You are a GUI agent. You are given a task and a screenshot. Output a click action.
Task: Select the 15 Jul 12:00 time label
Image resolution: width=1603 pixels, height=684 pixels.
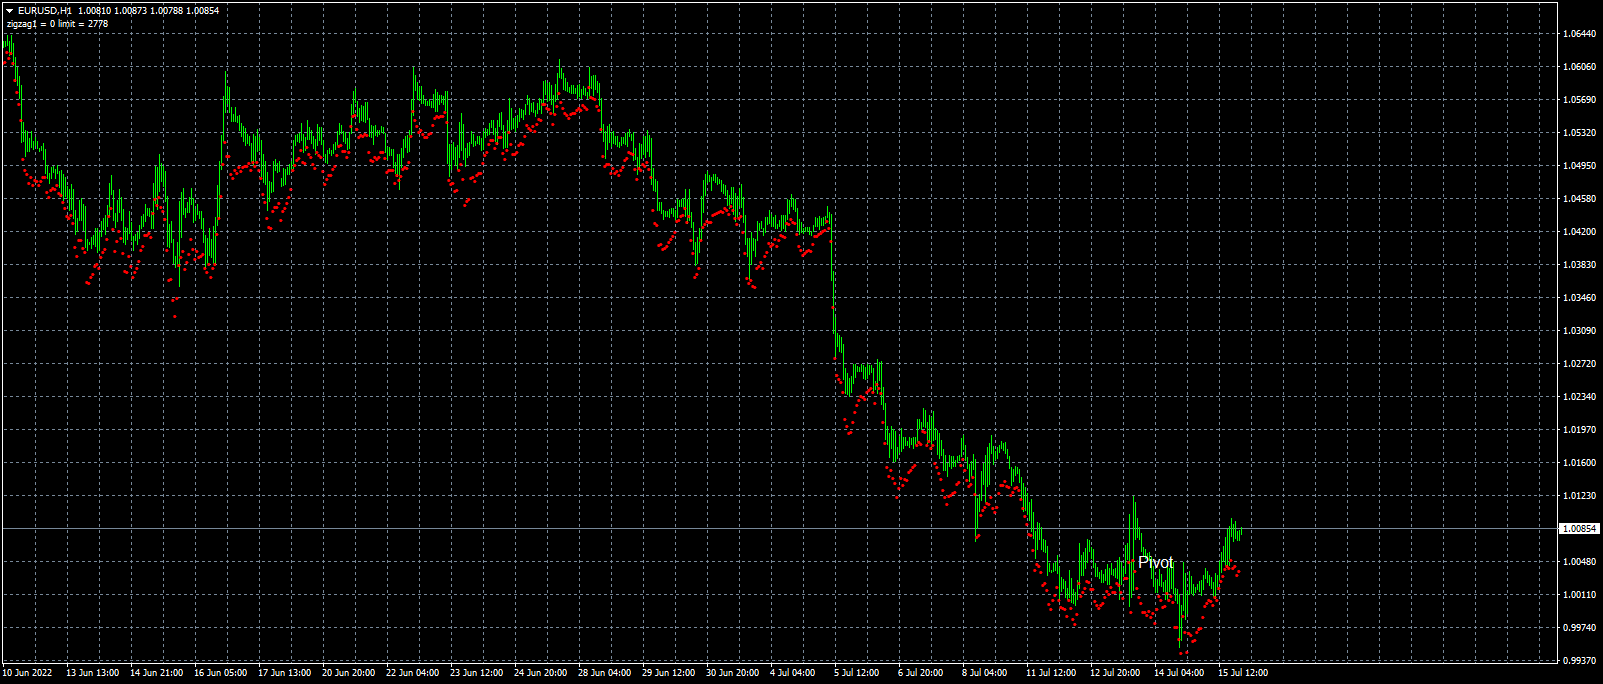point(1244,672)
